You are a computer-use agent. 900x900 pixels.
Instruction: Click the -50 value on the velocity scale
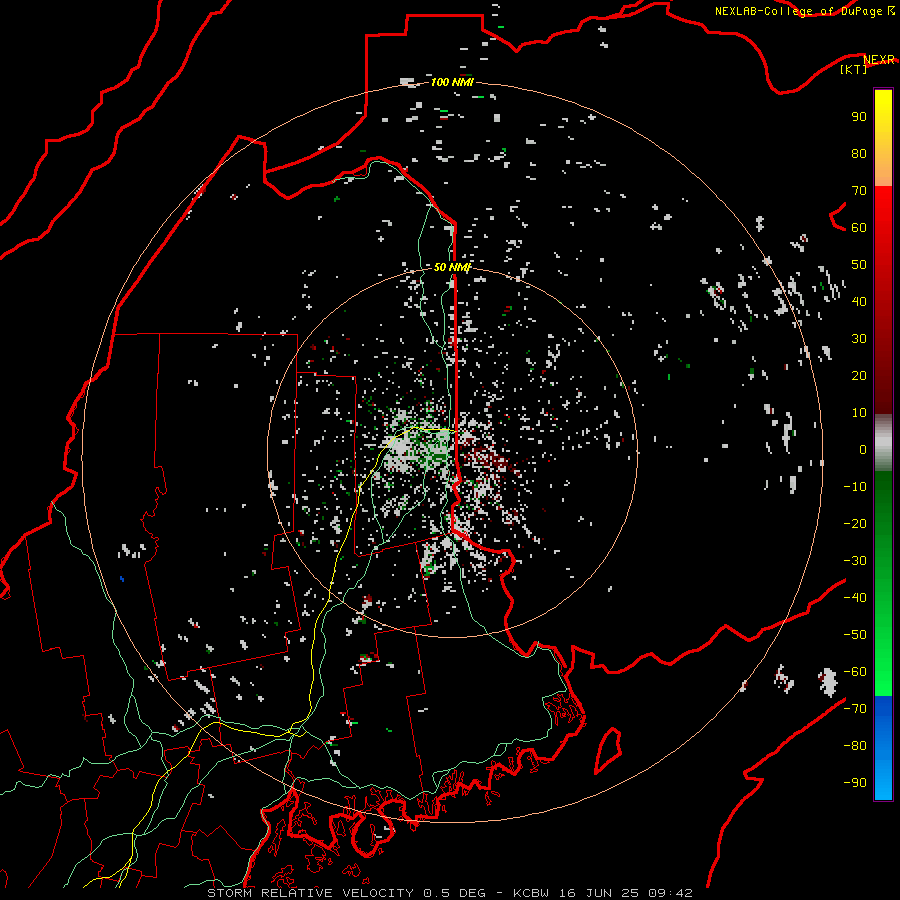click(855, 635)
